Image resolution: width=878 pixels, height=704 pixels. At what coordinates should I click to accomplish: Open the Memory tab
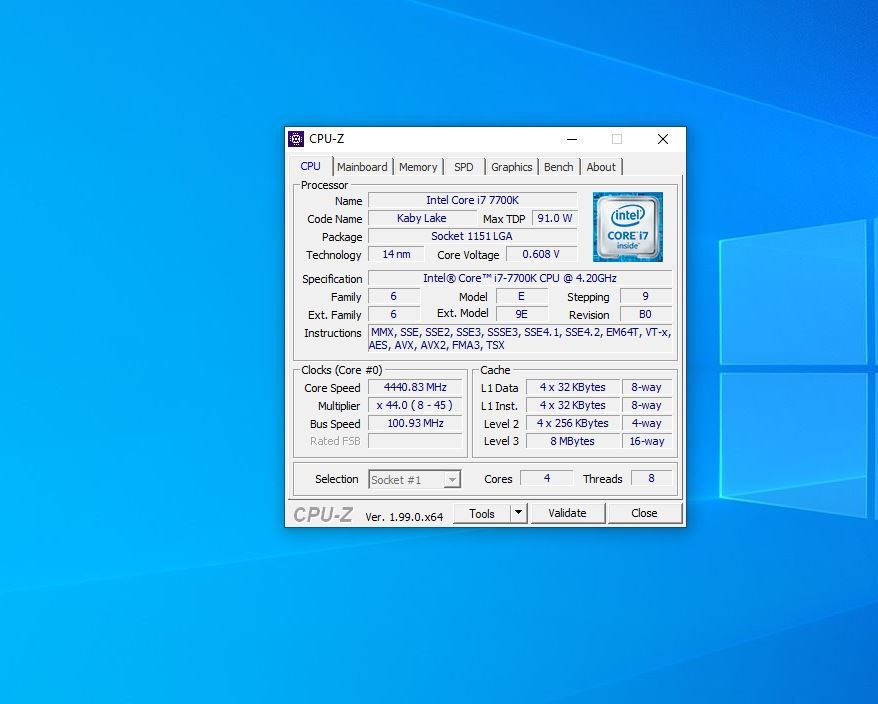tap(418, 167)
